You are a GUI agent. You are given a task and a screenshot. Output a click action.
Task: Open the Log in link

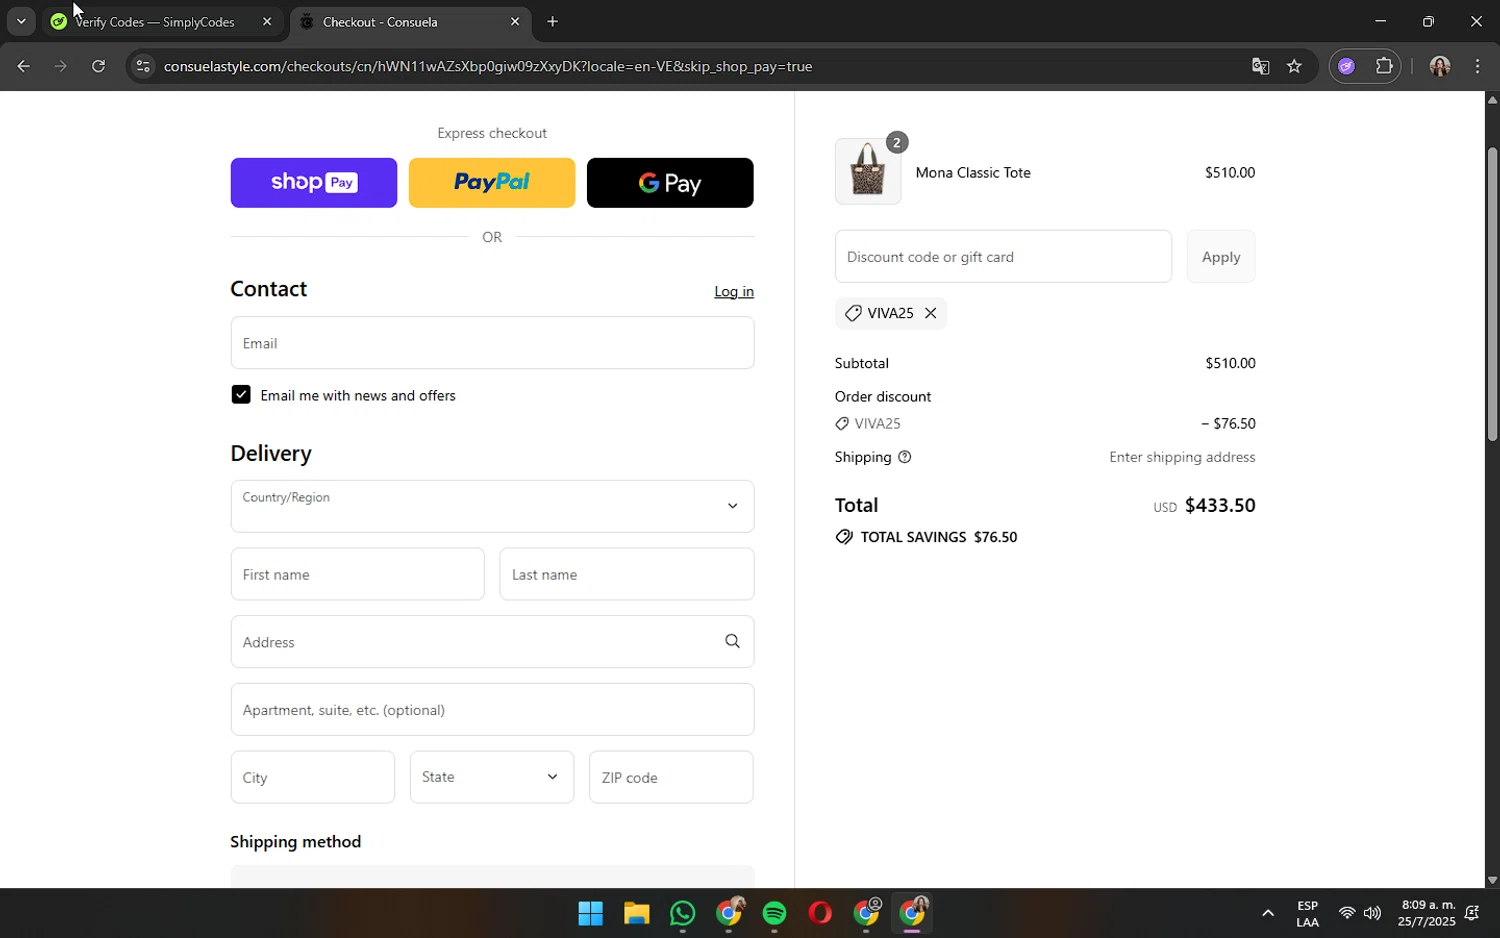734,291
